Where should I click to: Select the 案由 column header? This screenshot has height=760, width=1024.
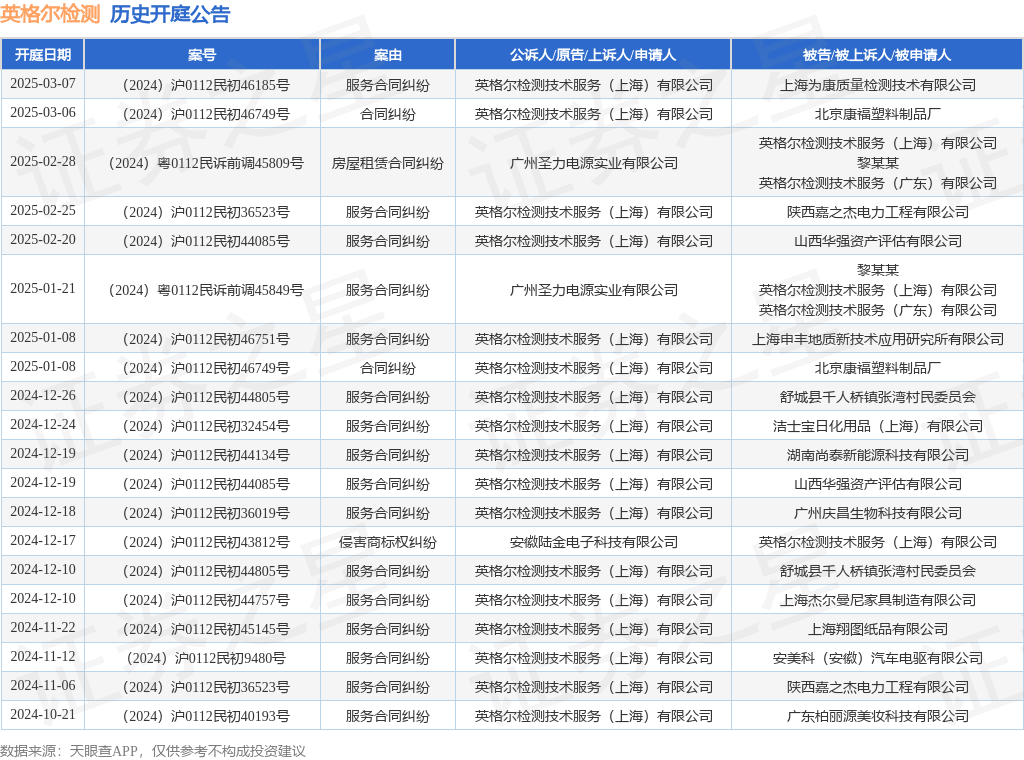coord(387,55)
